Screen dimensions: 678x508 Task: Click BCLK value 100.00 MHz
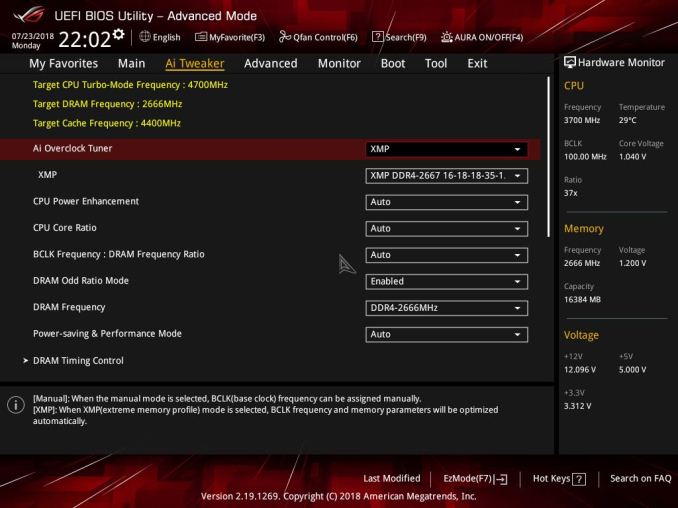(585, 157)
